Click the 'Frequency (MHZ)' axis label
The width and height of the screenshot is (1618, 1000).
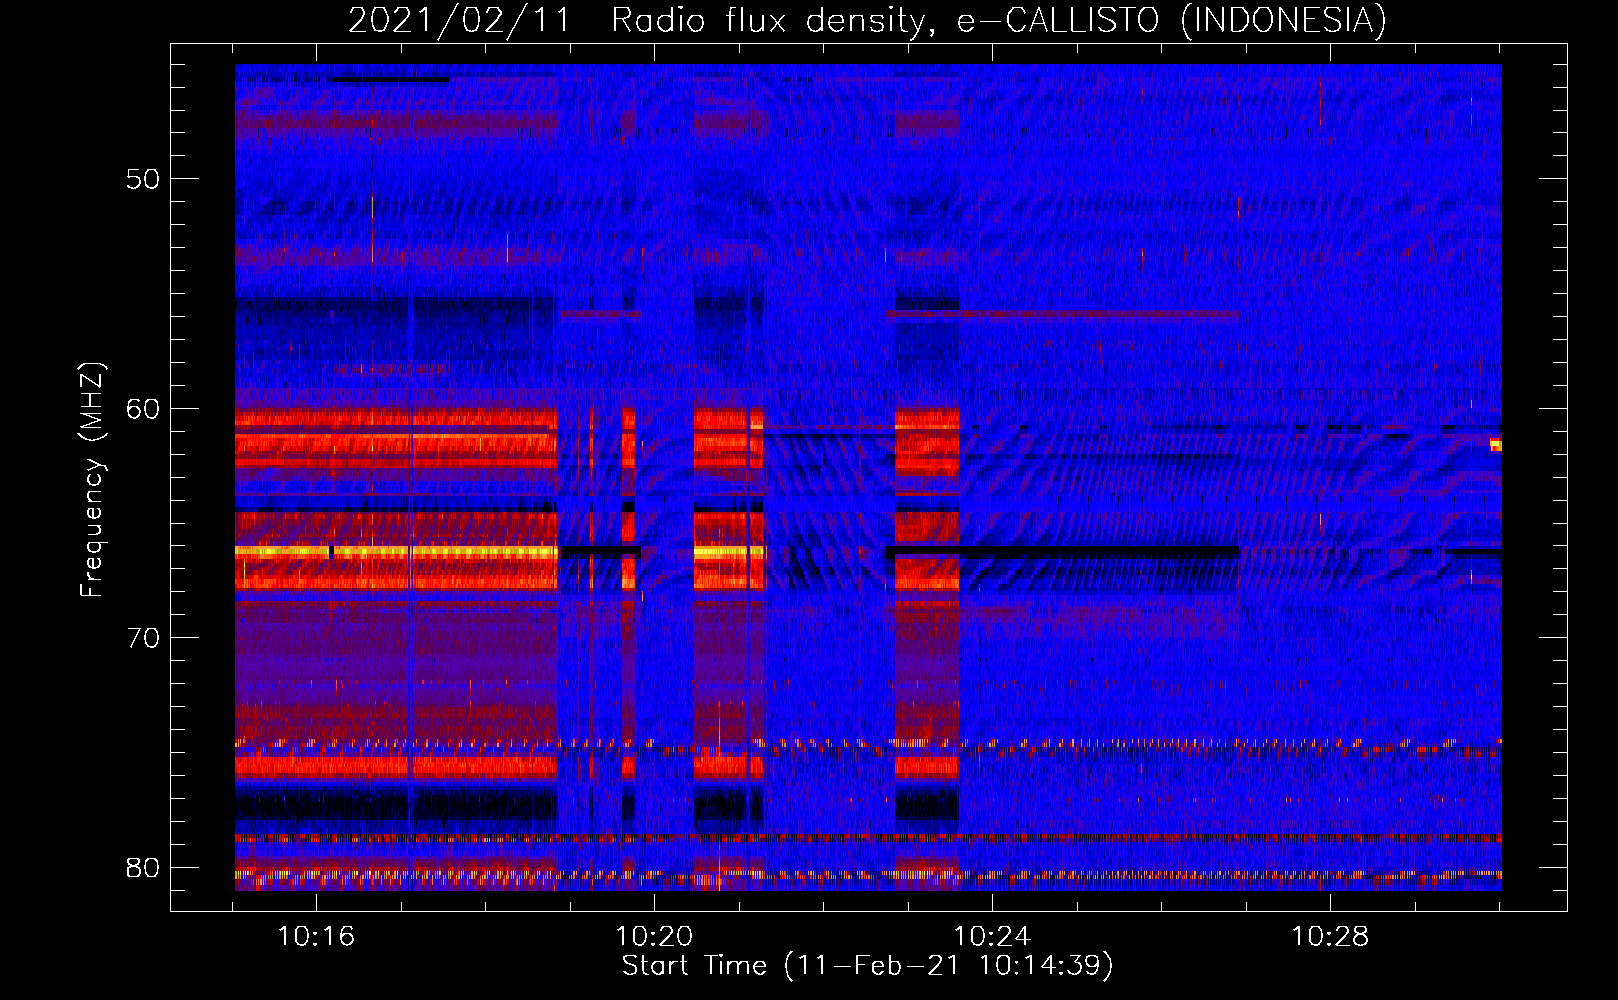click(92, 480)
